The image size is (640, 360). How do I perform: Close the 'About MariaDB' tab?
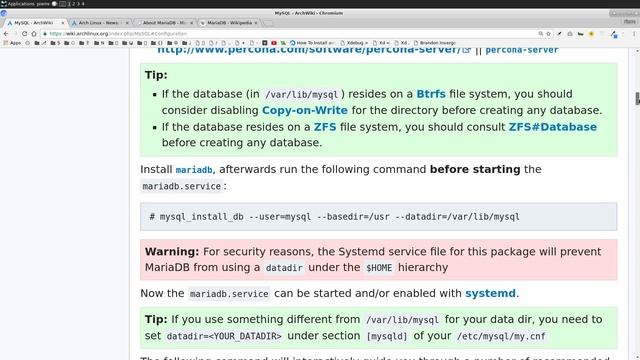point(191,23)
